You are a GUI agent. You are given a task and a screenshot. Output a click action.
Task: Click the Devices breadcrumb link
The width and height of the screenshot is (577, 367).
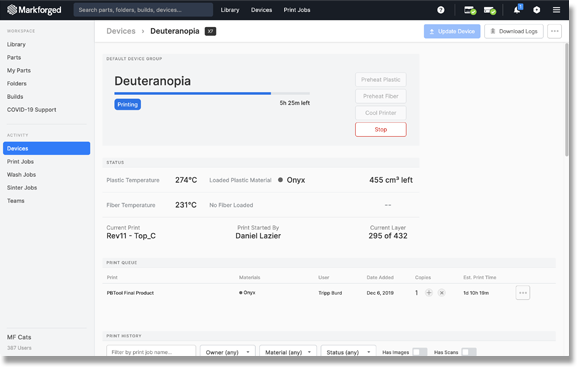click(121, 31)
